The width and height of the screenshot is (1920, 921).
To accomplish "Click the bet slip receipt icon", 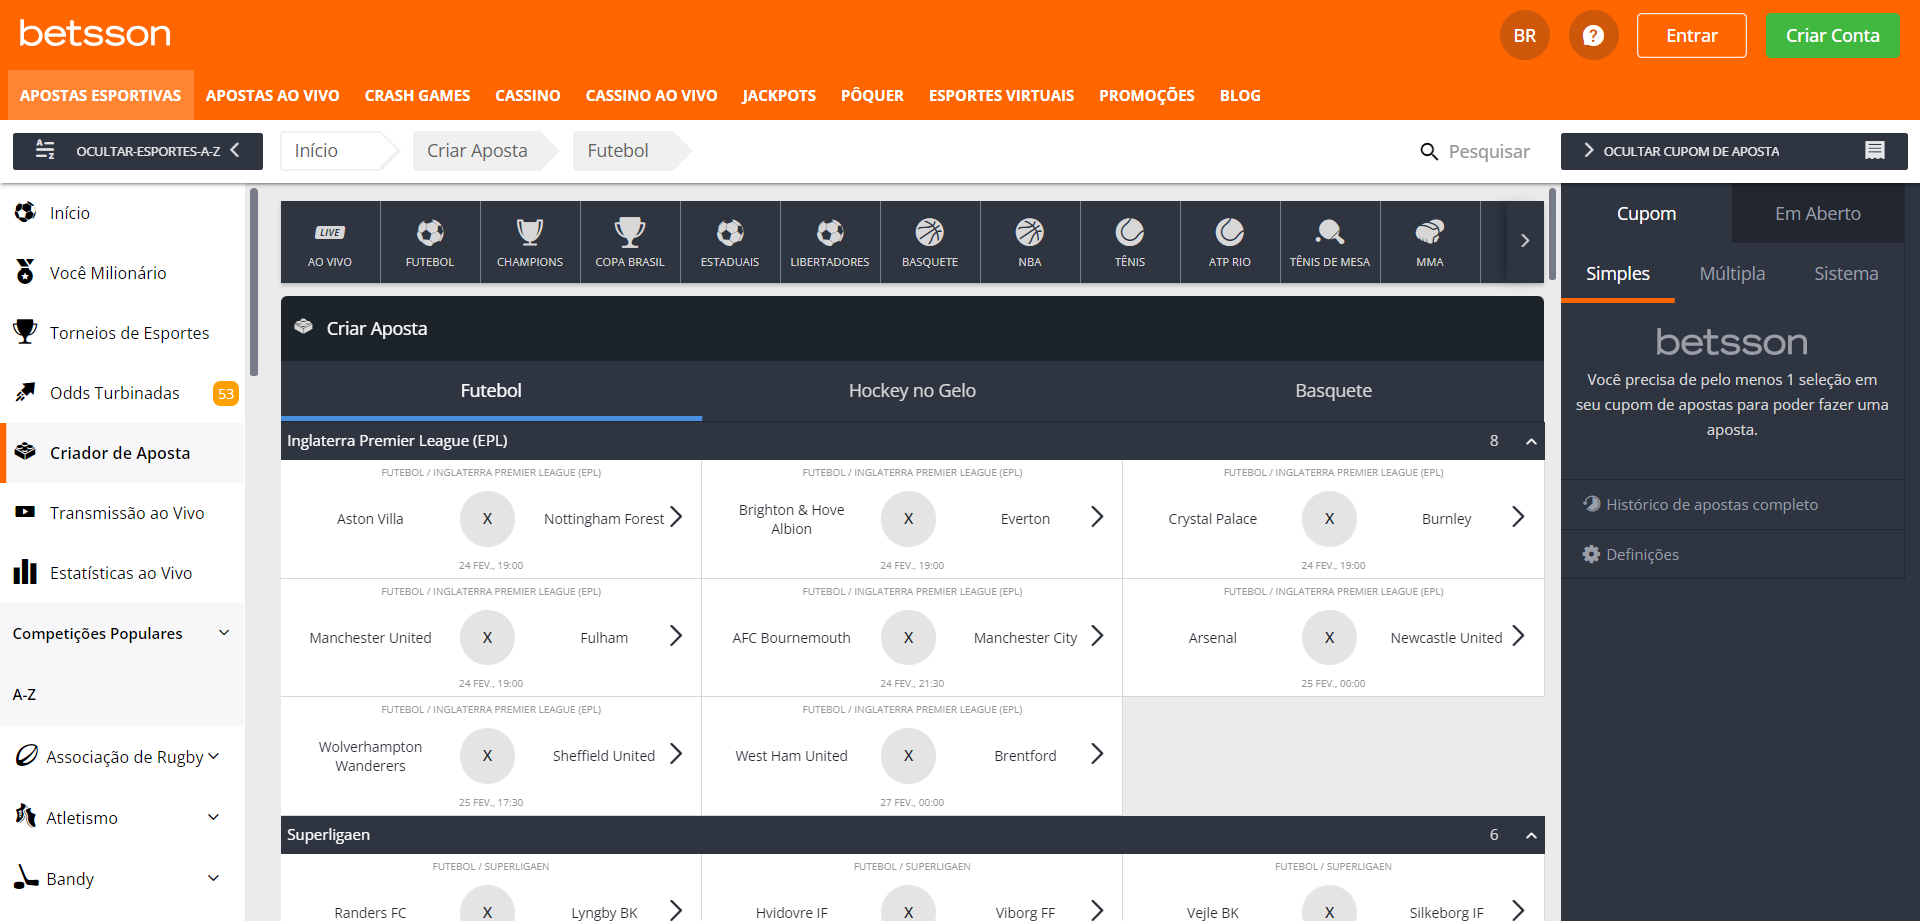I will tap(1875, 150).
